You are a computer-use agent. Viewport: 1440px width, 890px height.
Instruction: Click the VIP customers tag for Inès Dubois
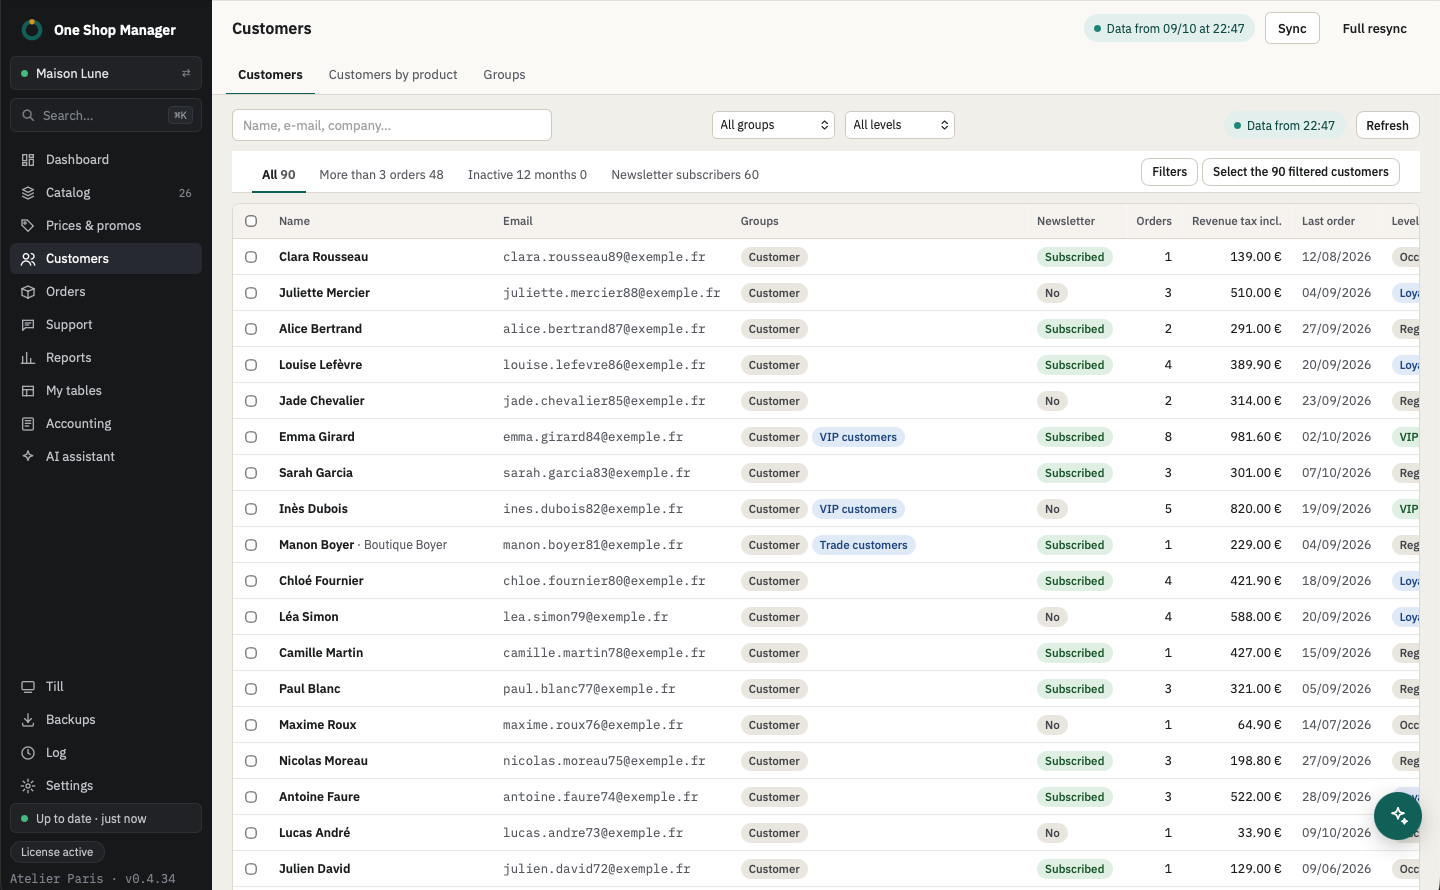[x=858, y=509]
